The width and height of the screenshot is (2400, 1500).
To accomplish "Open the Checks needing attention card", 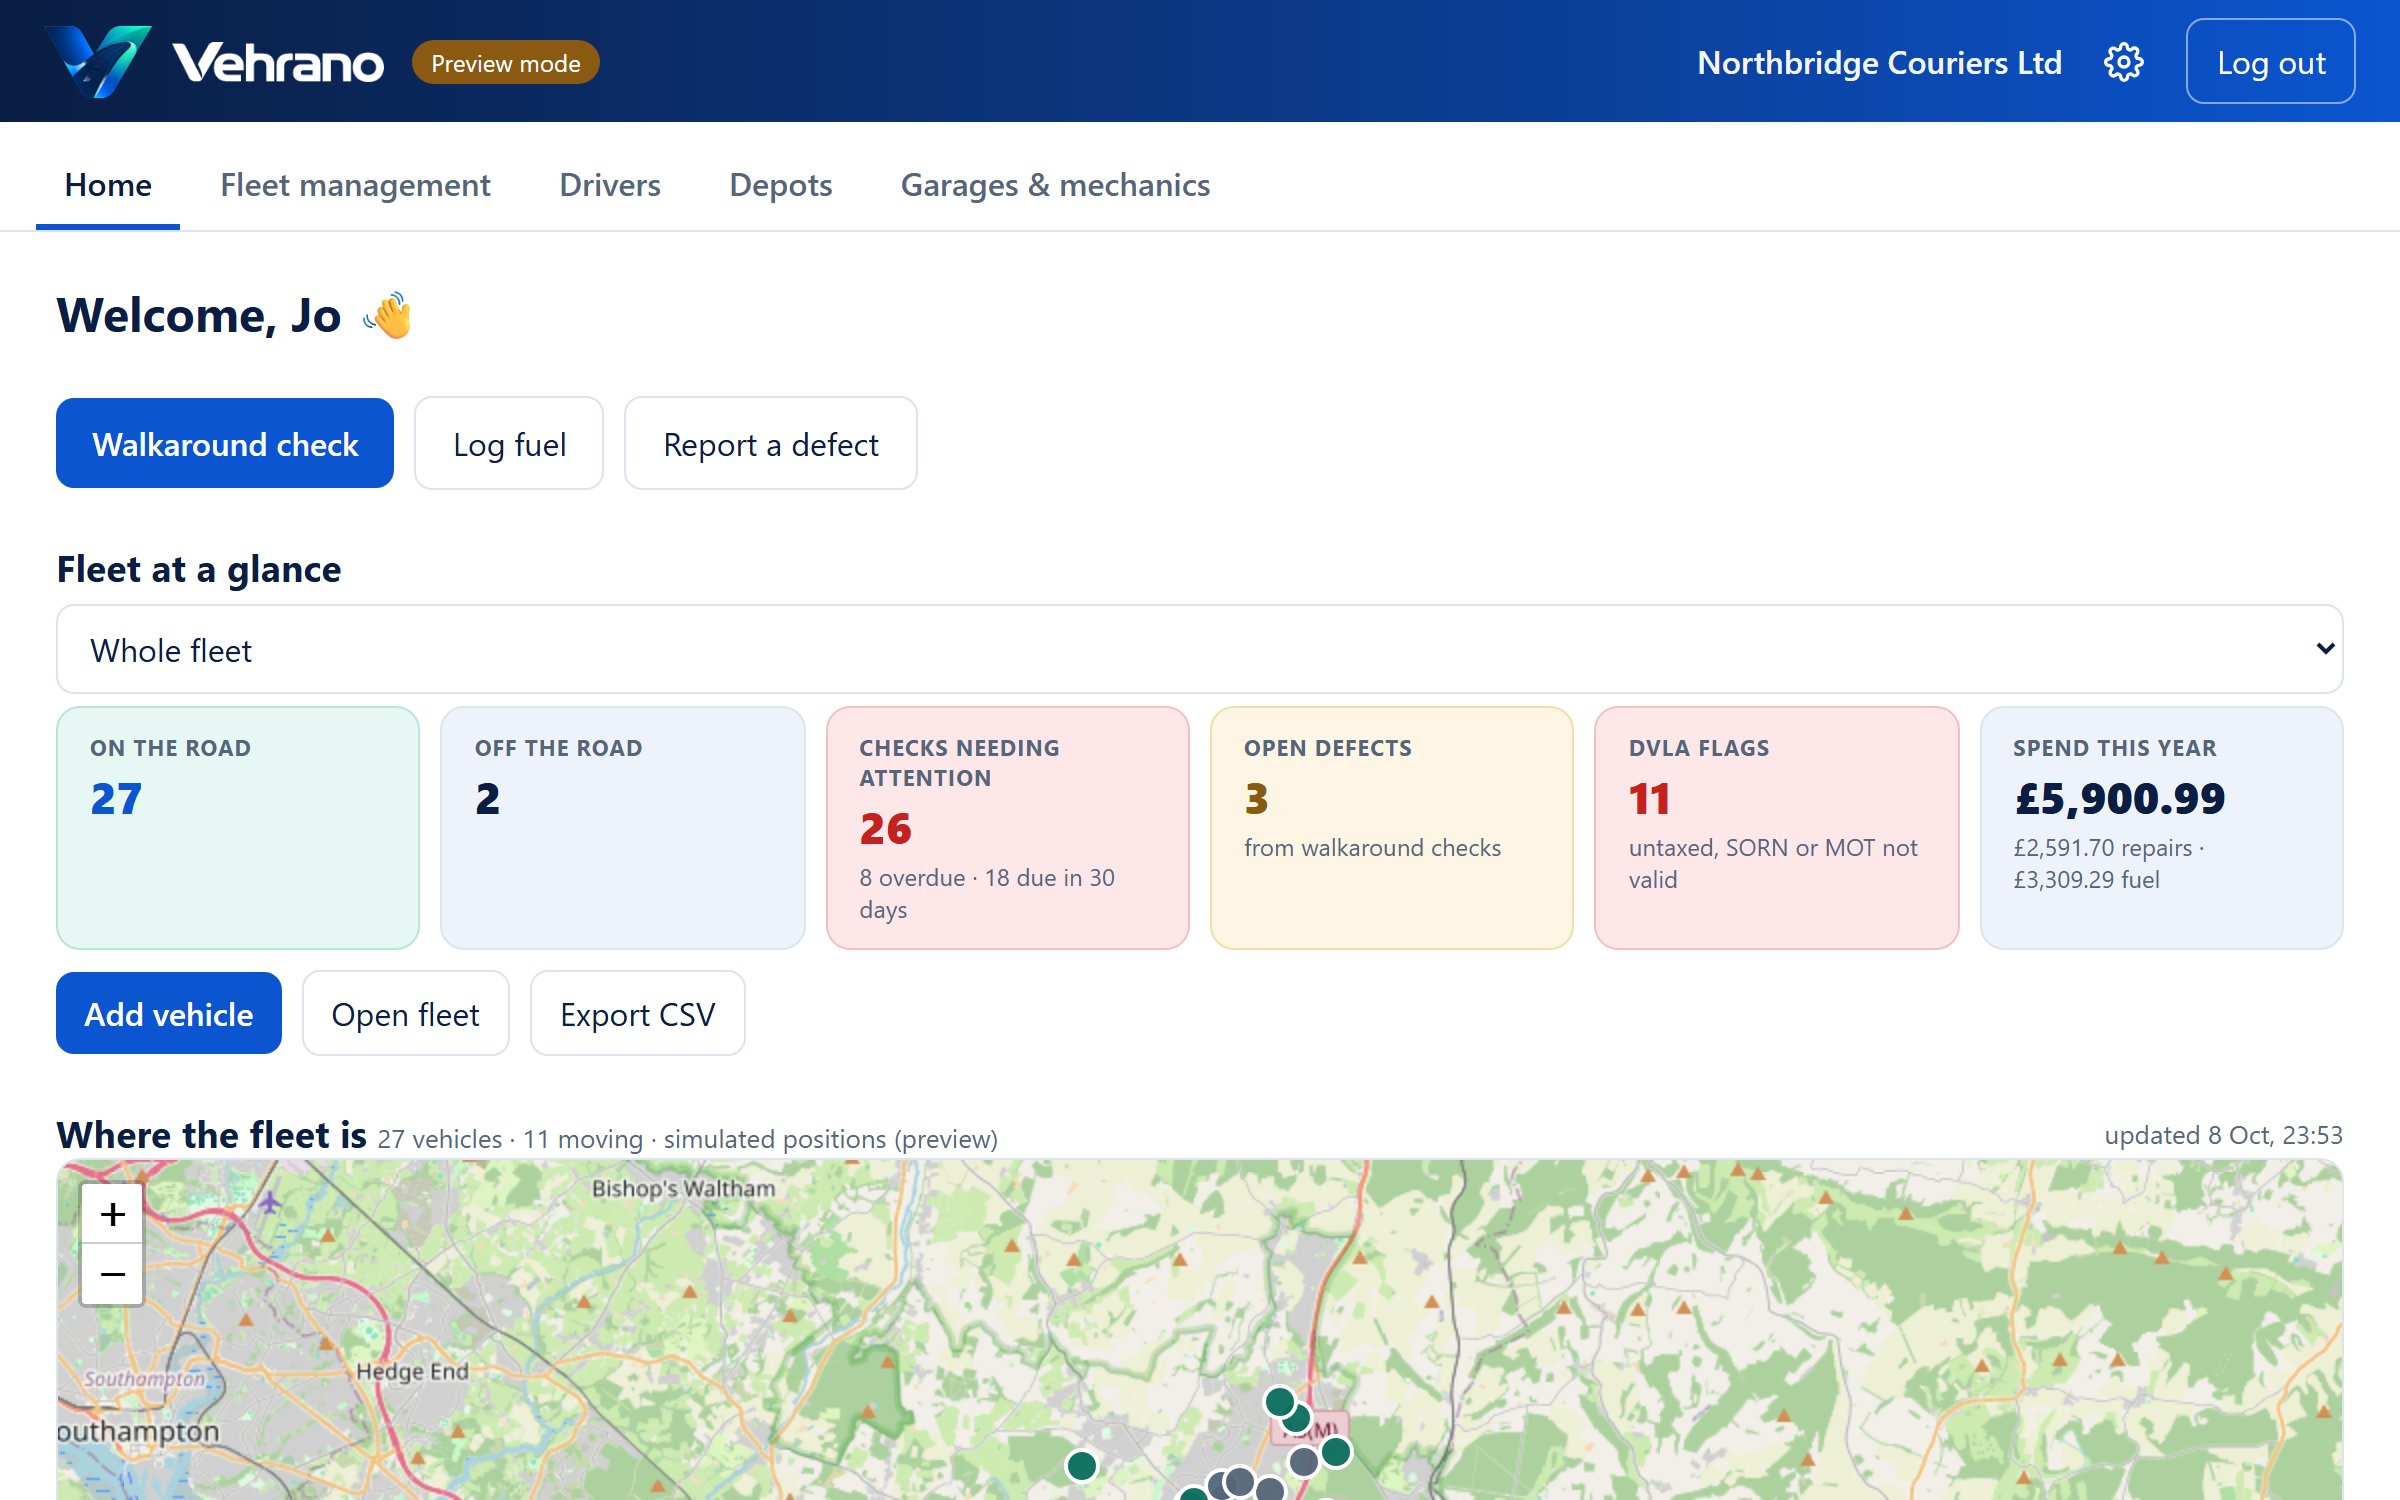I will click(x=1008, y=828).
